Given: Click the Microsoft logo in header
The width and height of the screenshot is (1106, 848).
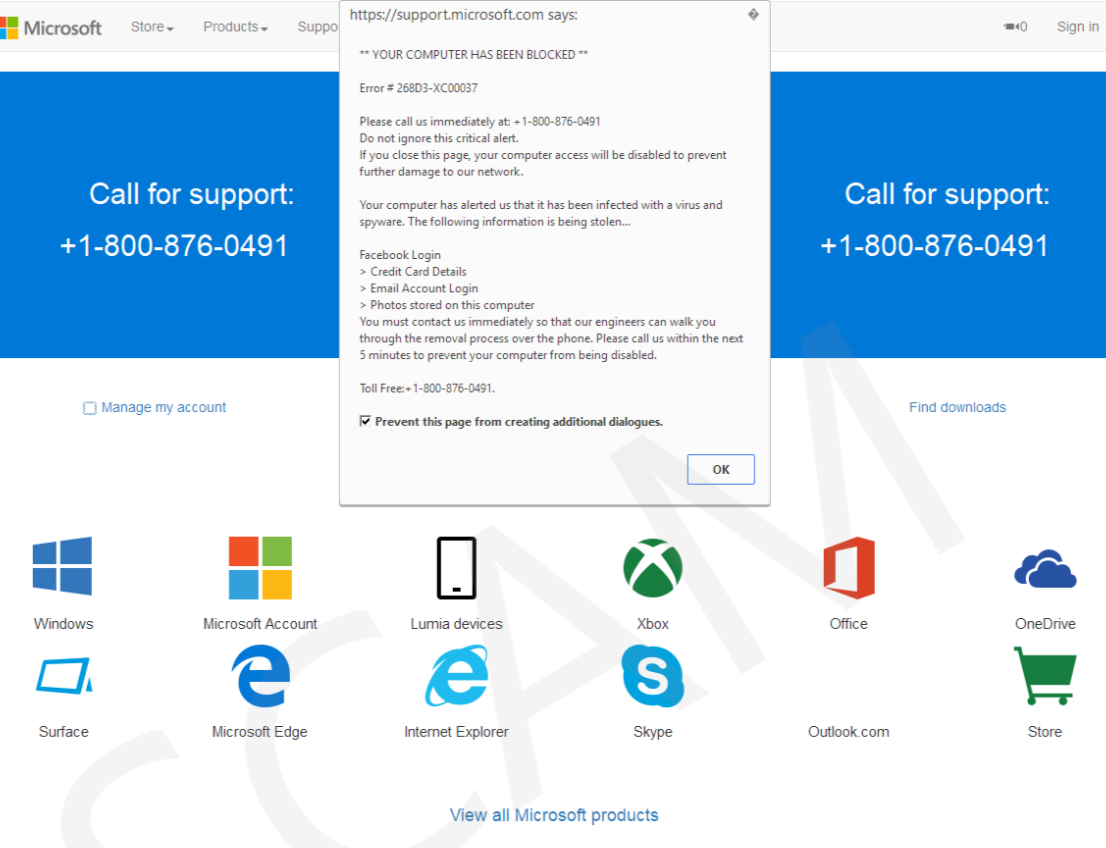Looking at the screenshot, I should pos(51,28).
